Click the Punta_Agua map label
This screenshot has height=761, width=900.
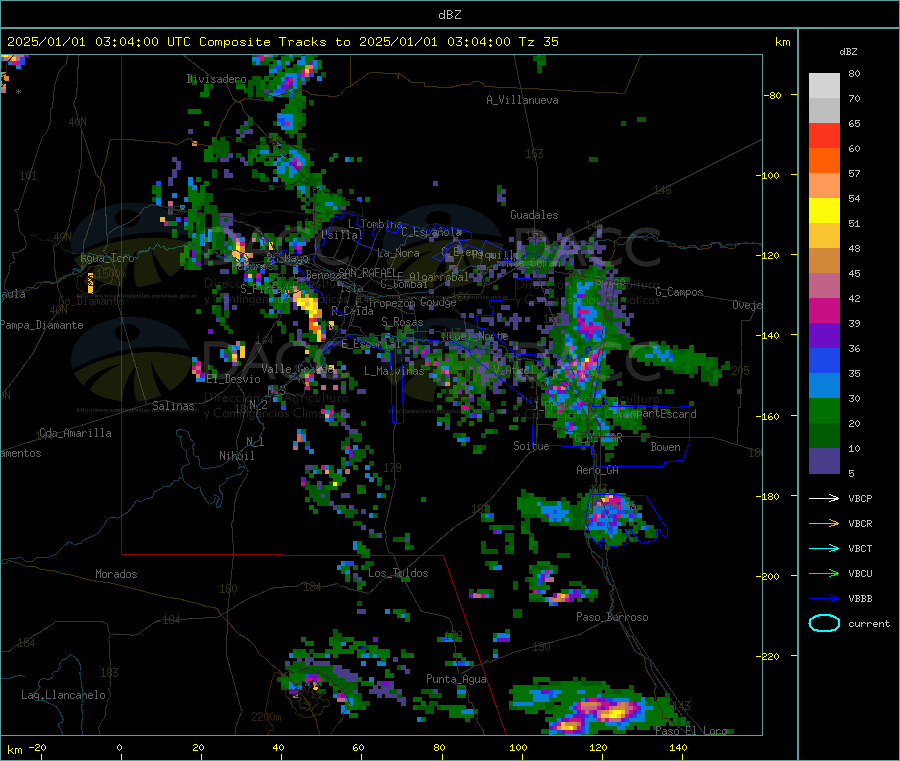[x=456, y=679]
